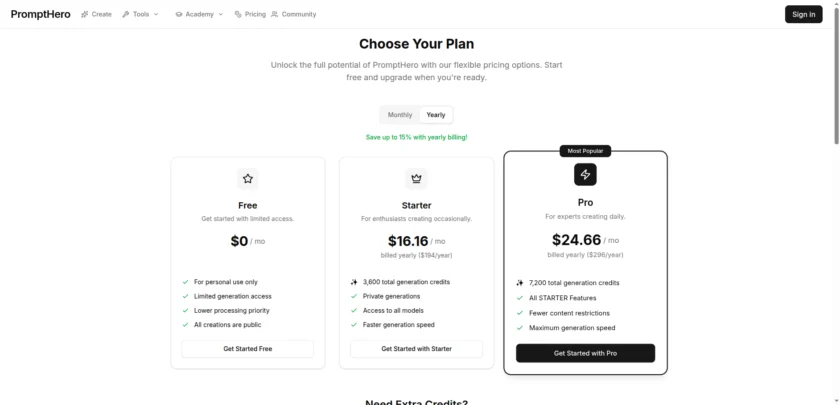Switch billing to Monthly
The image size is (840, 405).
400,115
